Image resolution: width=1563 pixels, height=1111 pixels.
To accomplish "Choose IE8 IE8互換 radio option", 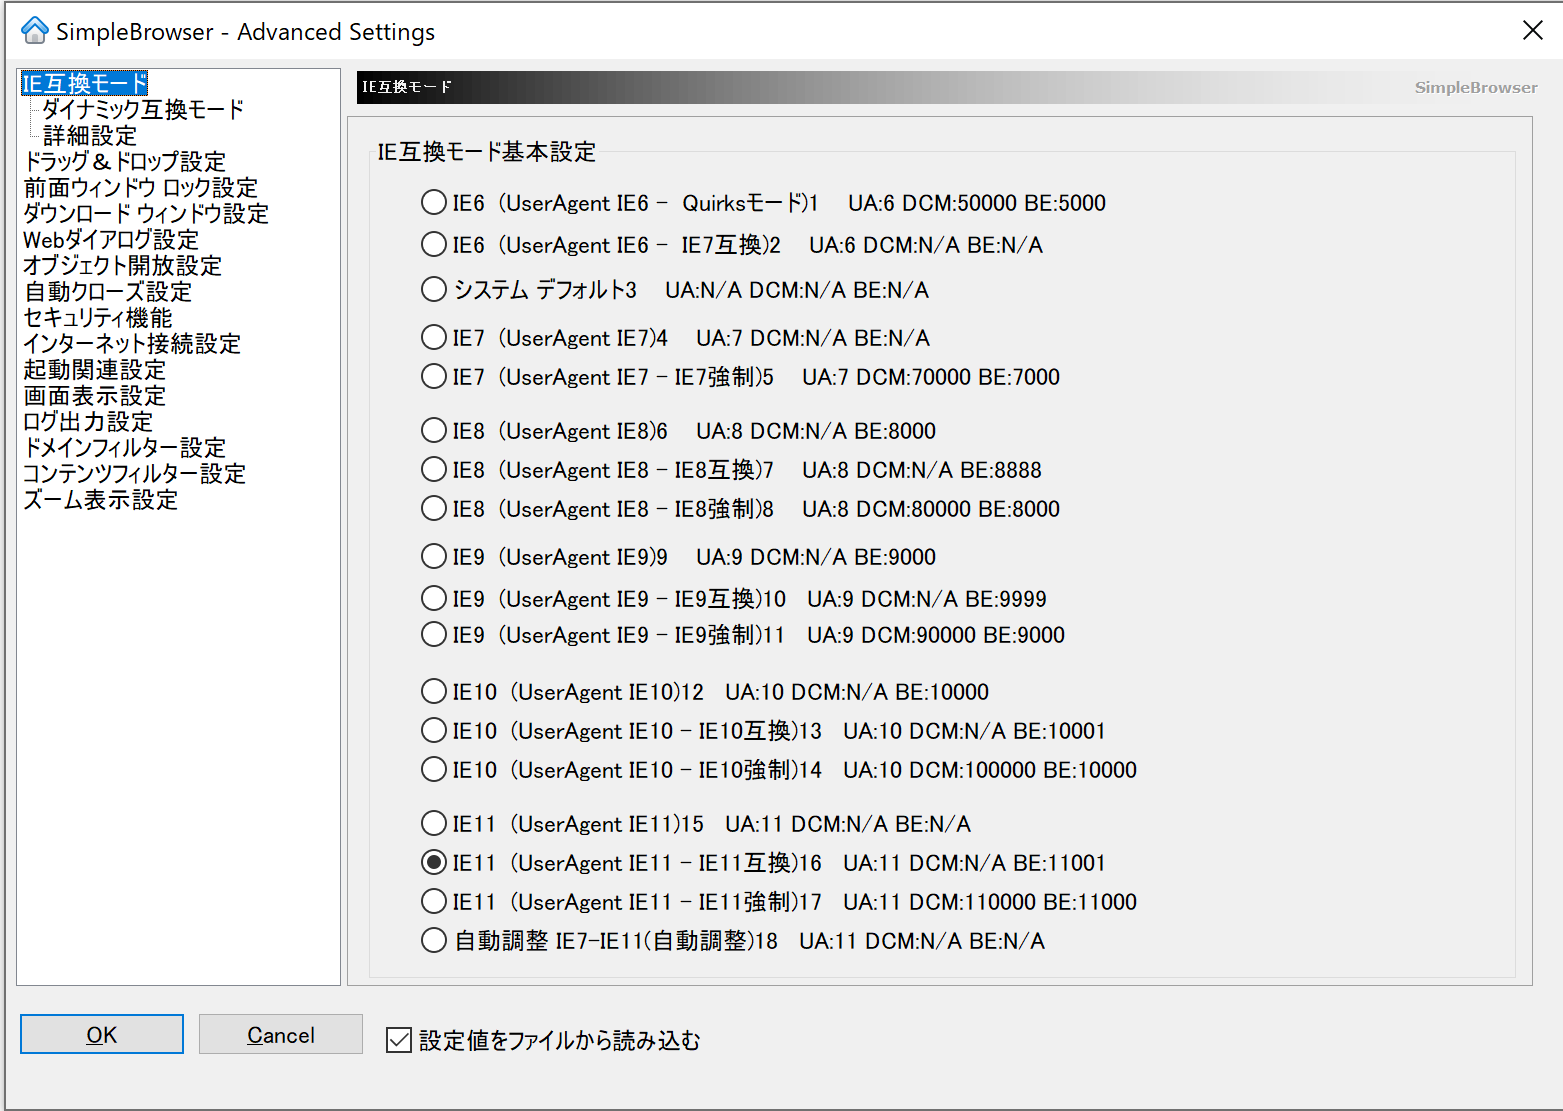I will point(434,470).
